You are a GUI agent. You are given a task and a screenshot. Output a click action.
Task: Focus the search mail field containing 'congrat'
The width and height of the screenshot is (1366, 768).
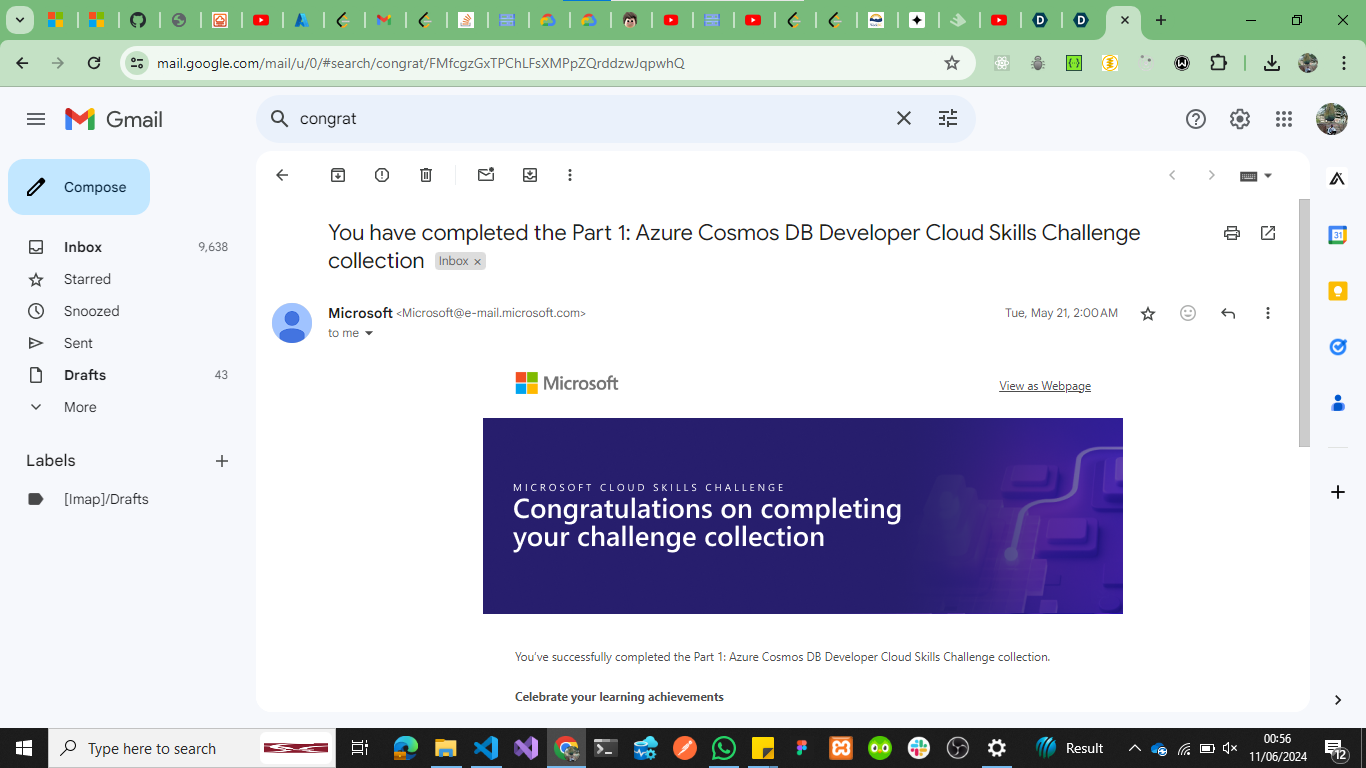tap(590, 119)
